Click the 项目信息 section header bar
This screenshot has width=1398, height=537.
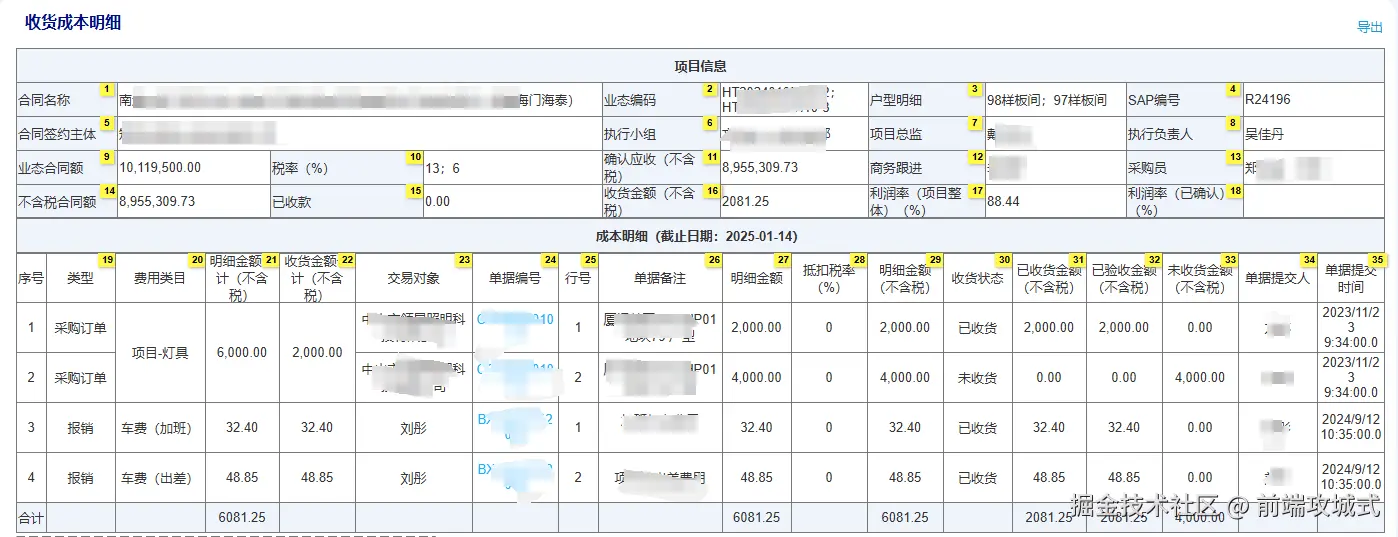coord(699,66)
